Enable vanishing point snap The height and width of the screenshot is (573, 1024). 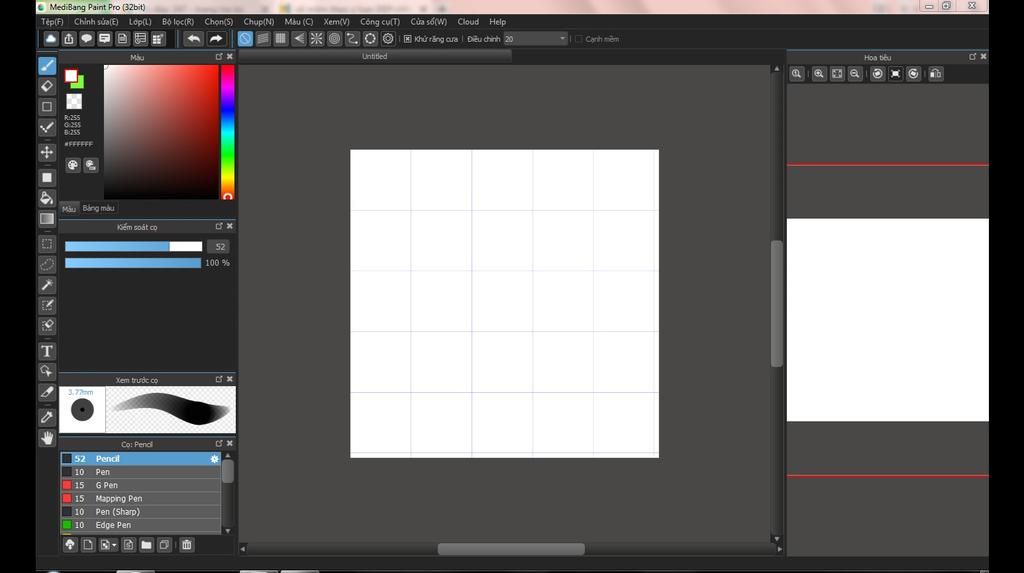[x=298, y=39]
